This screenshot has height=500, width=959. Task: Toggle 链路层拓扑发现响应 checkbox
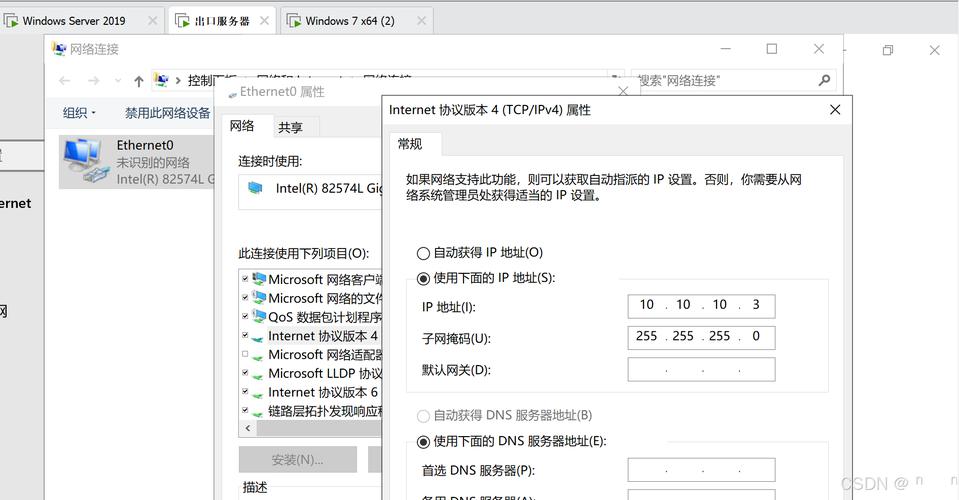245,411
